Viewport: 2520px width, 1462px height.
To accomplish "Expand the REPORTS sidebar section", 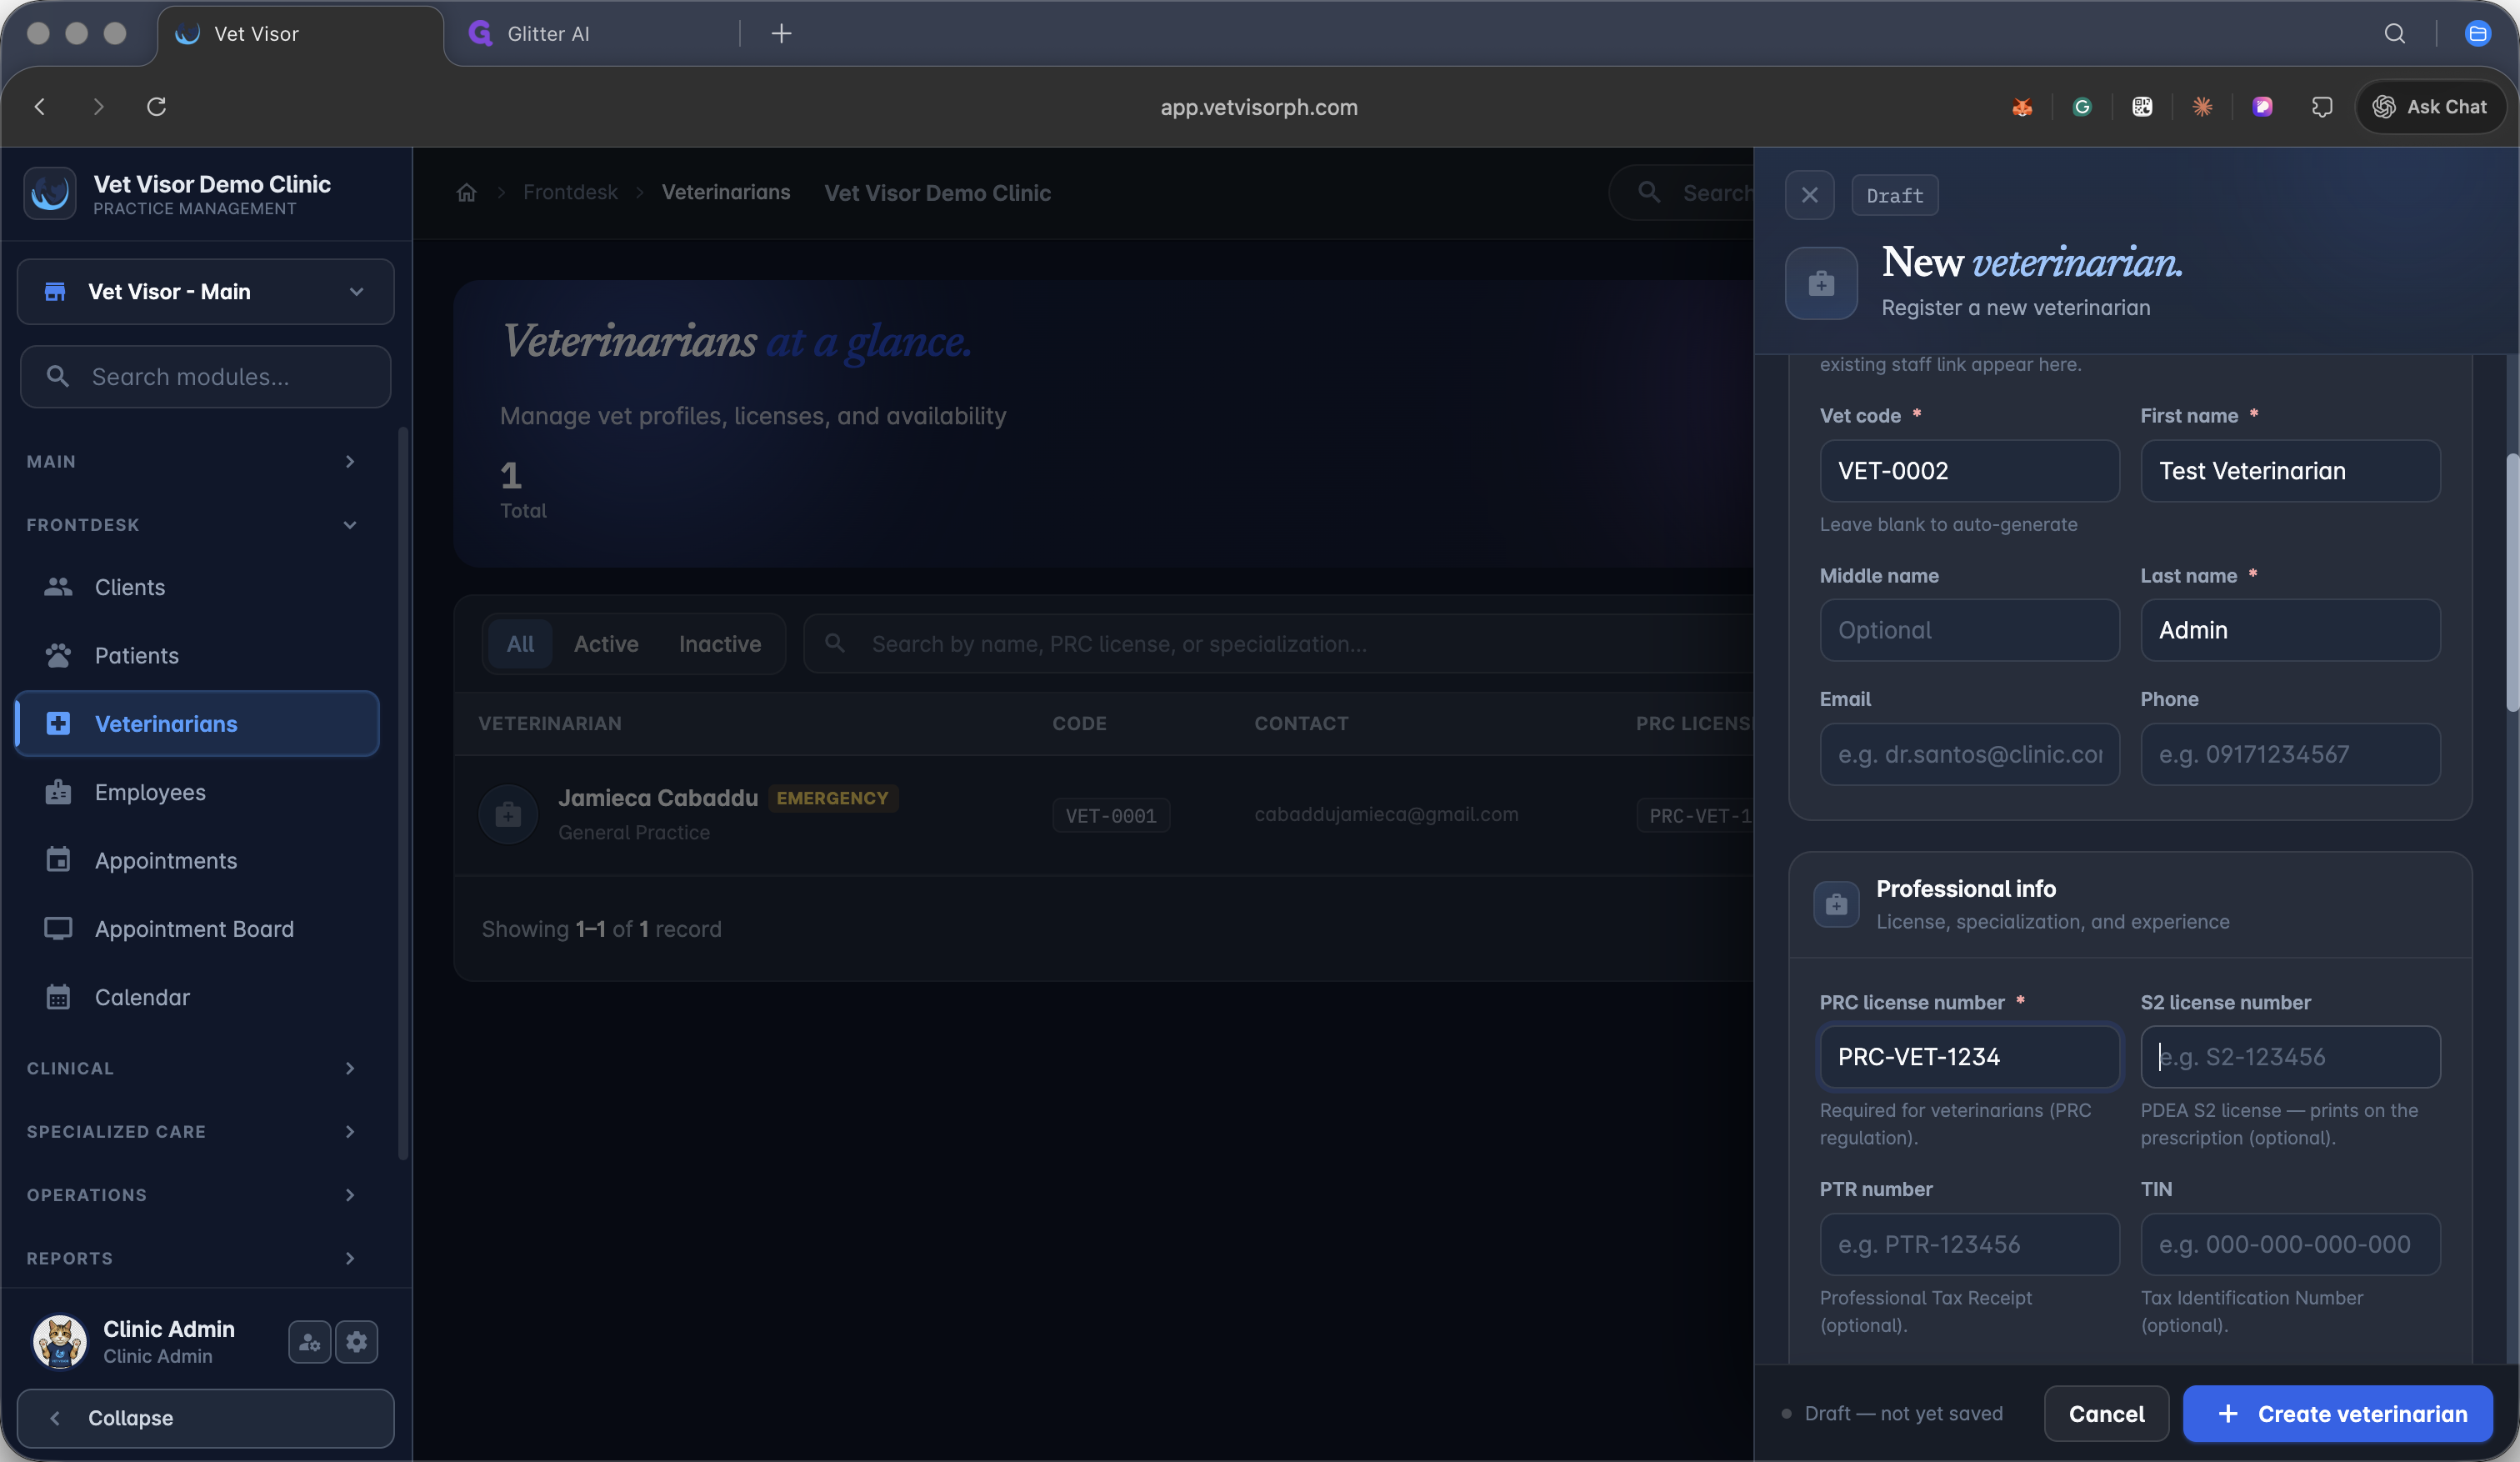I will pyautogui.click(x=192, y=1258).
